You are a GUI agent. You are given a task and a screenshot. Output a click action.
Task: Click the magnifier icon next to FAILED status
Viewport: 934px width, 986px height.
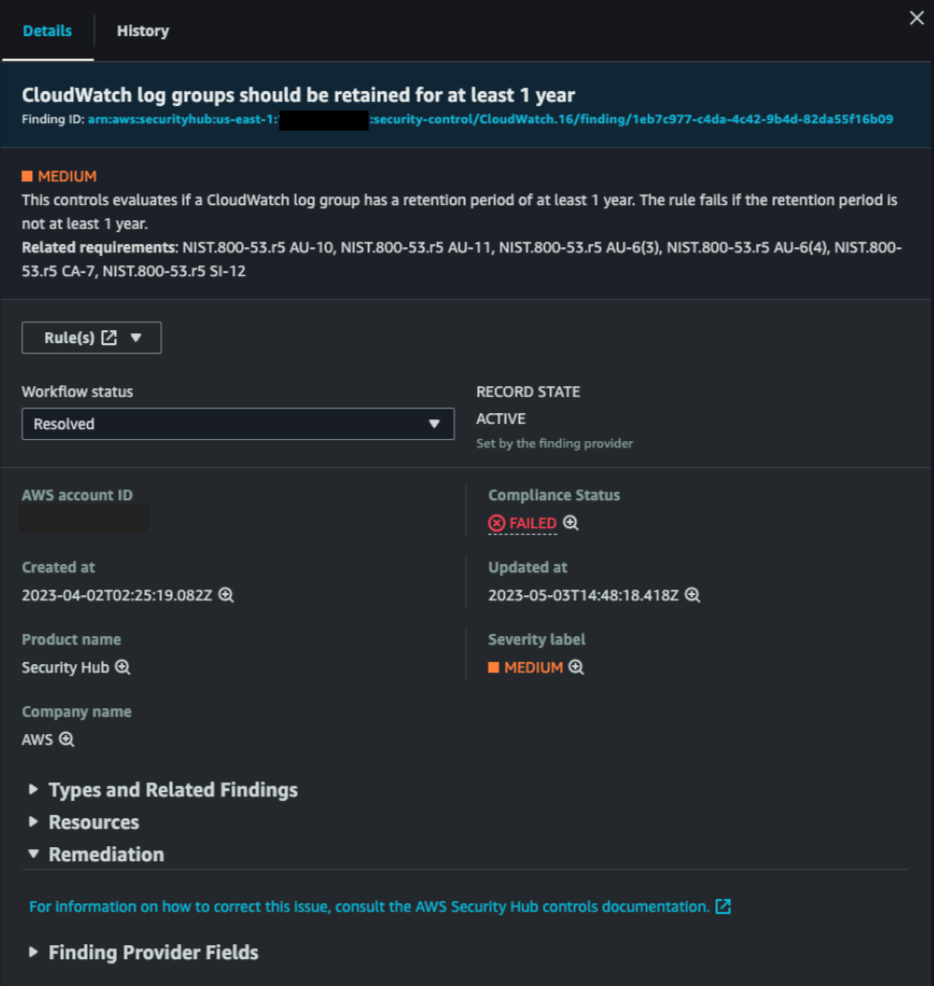570,523
